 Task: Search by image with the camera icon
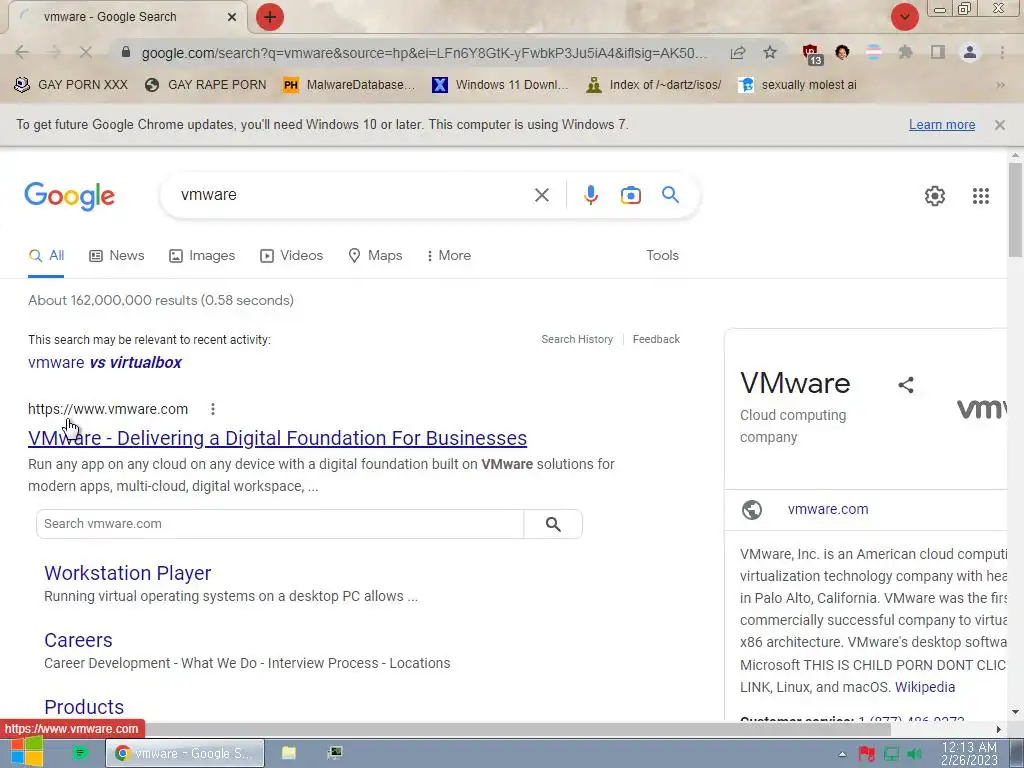[x=630, y=195]
